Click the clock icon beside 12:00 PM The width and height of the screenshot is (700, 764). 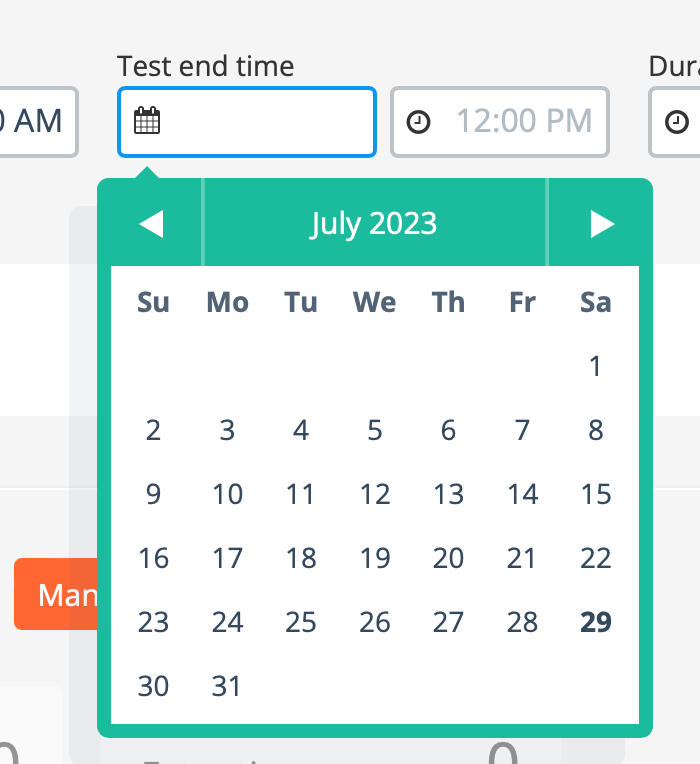click(418, 122)
